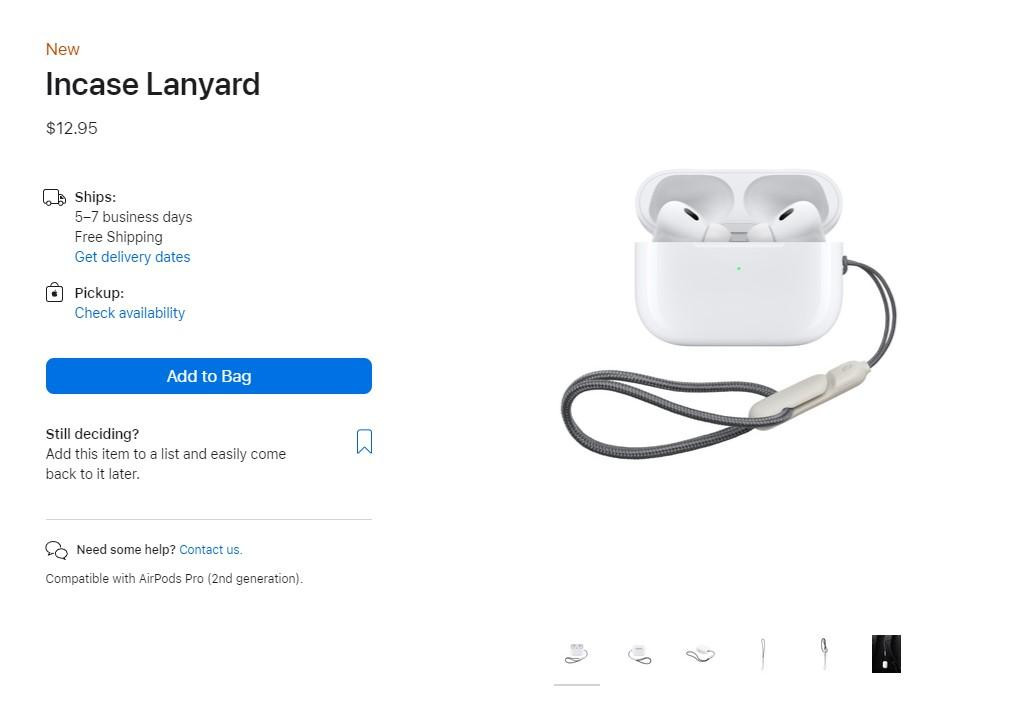
Task: Select the second thumbnail showing the closed case
Action: 639,654
